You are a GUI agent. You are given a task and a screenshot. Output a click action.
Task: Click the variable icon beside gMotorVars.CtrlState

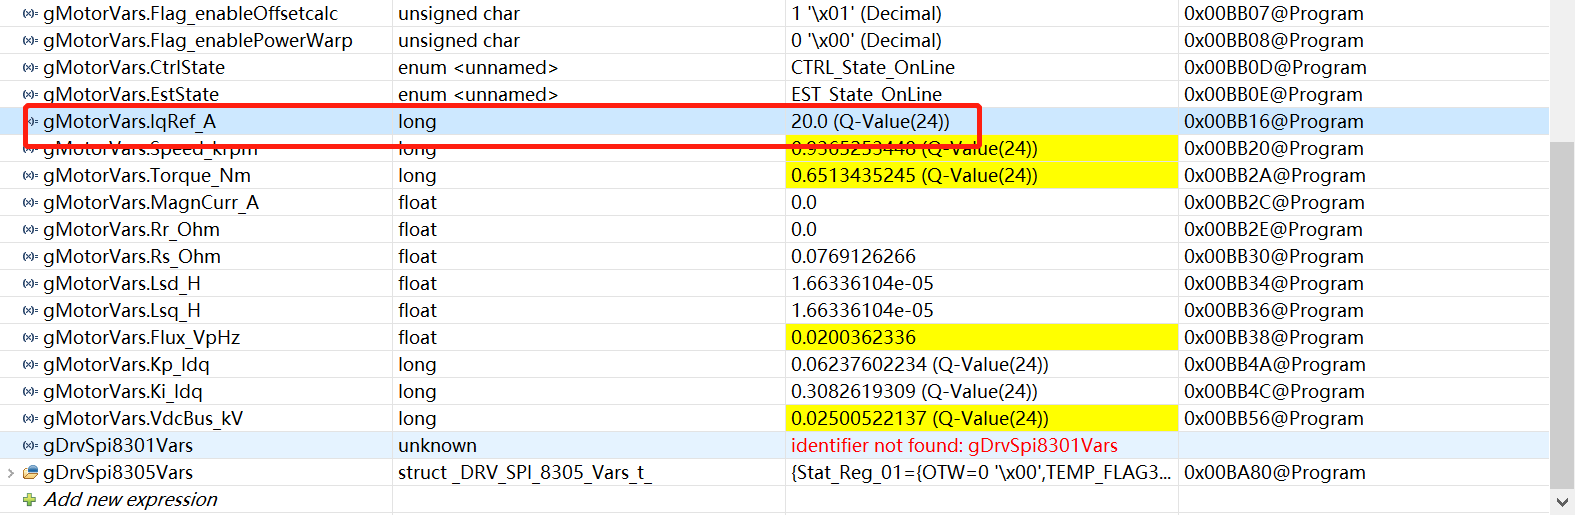point(30,68)
